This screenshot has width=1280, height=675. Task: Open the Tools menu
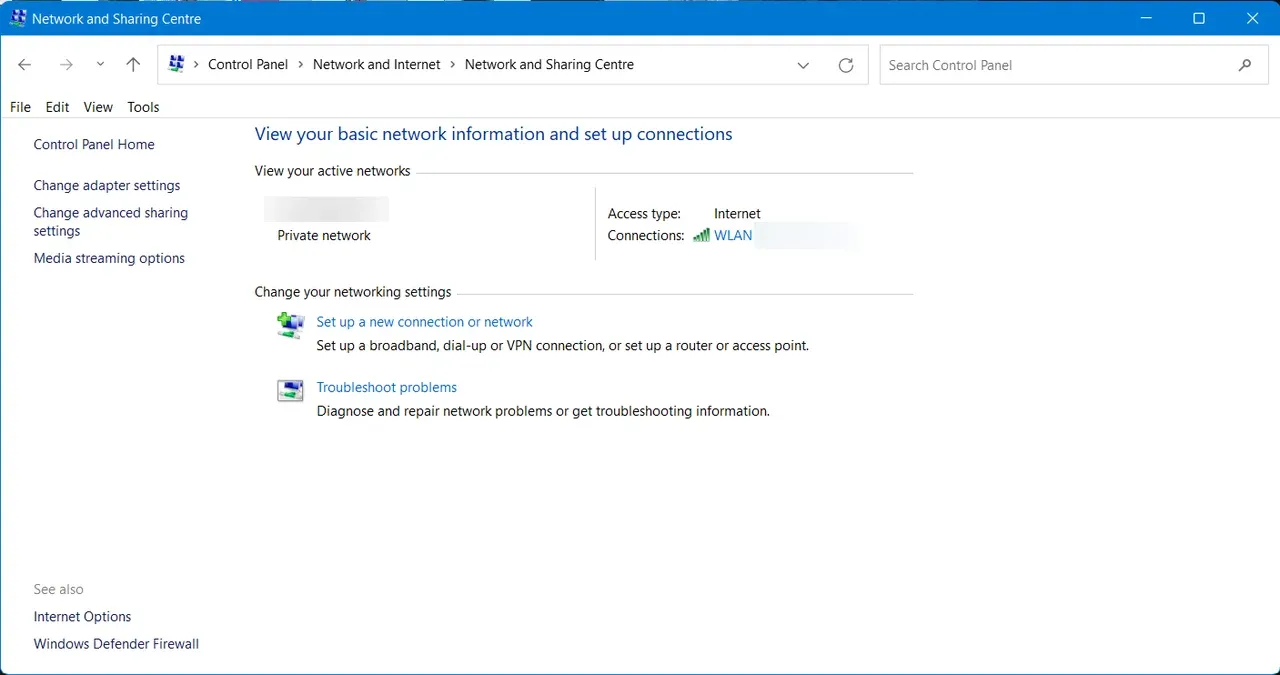pyautogui.click(x=143, y=107)
